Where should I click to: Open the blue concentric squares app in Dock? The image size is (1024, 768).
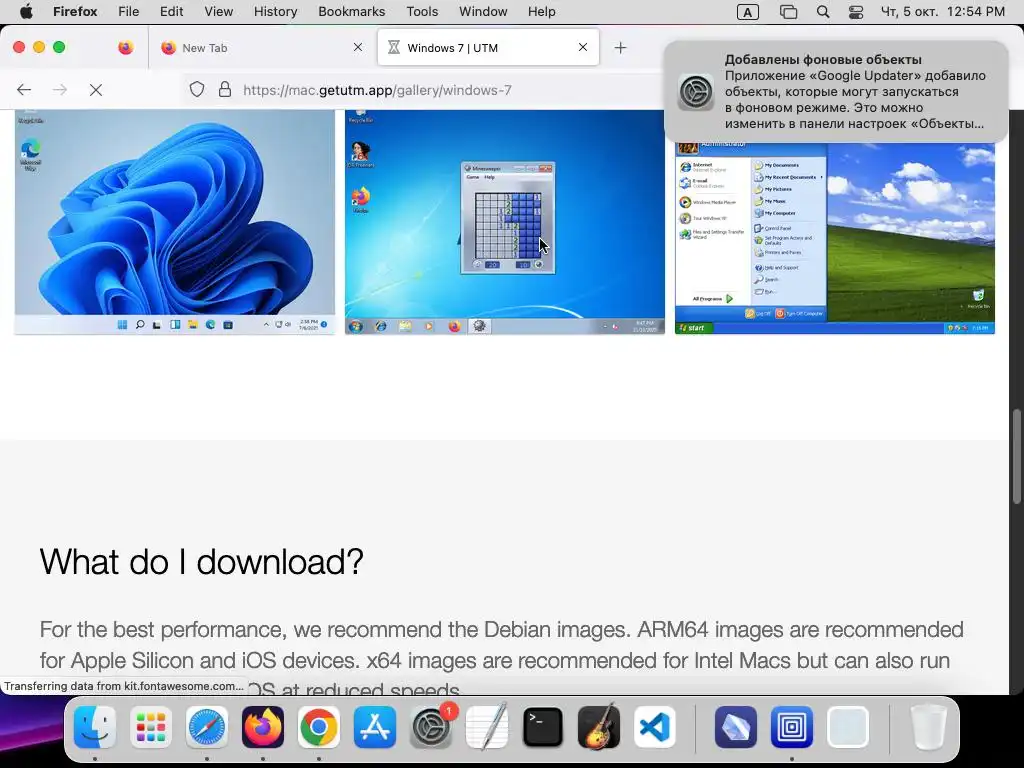point(792,727)
